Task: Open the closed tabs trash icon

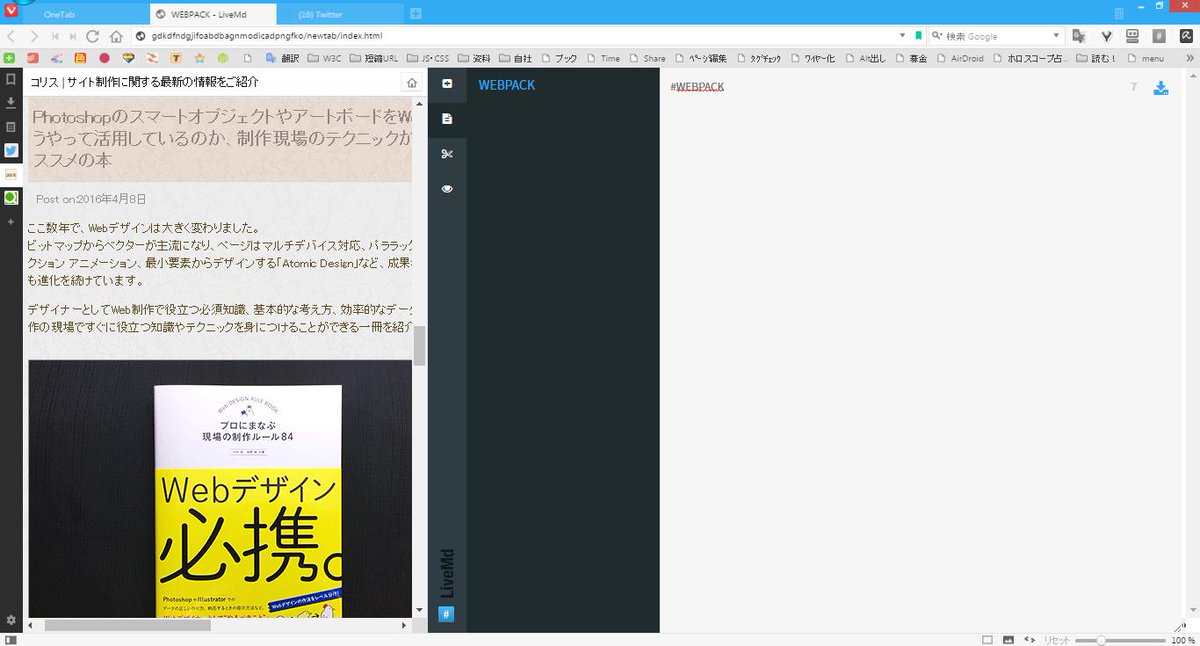Action: [1118, 14]
